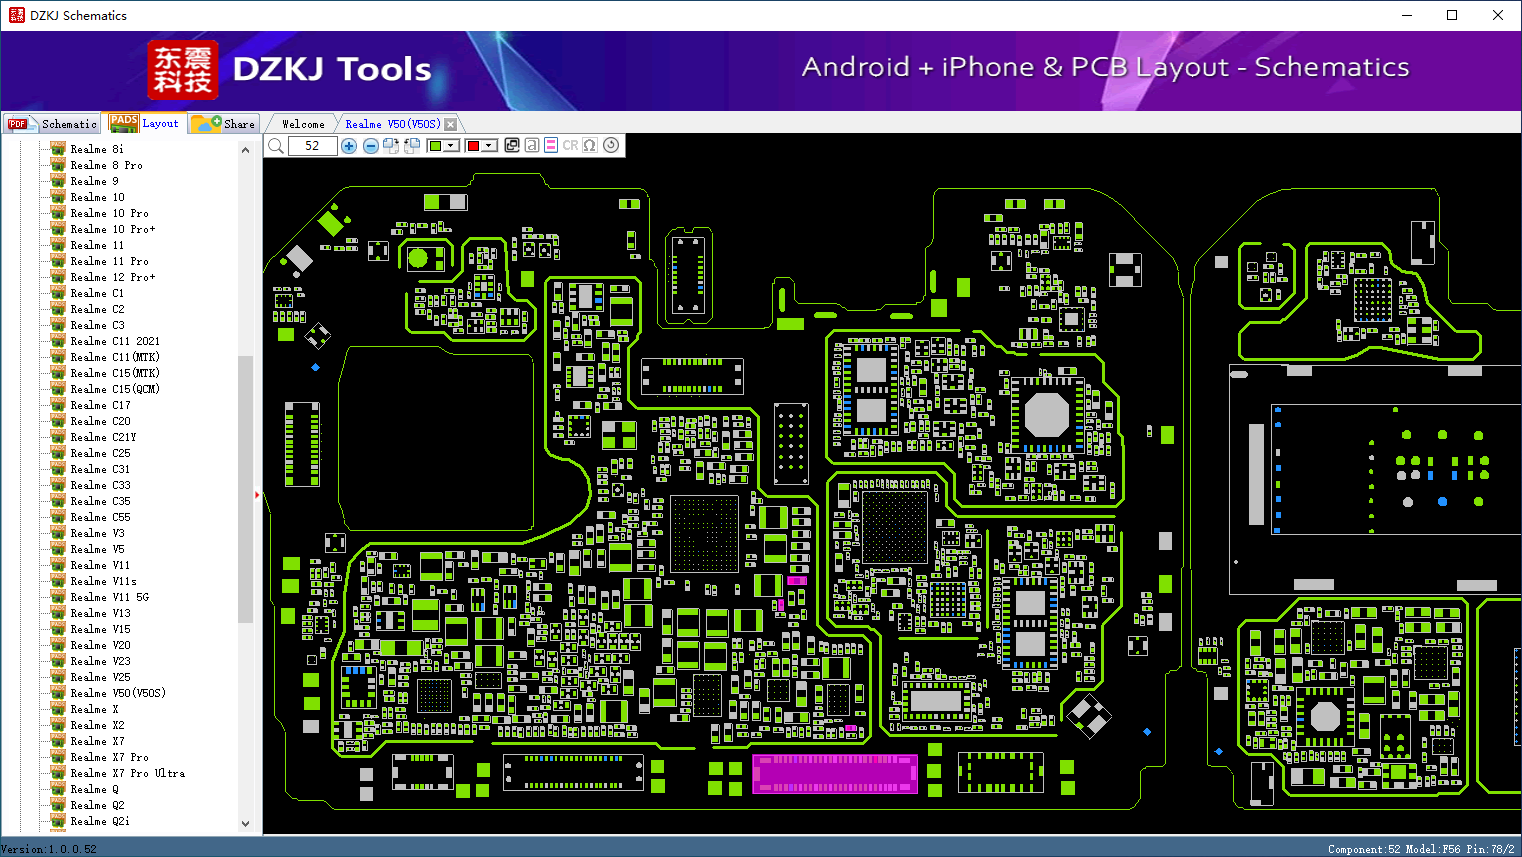Select Realme 8 Pro in the model list

106,165
